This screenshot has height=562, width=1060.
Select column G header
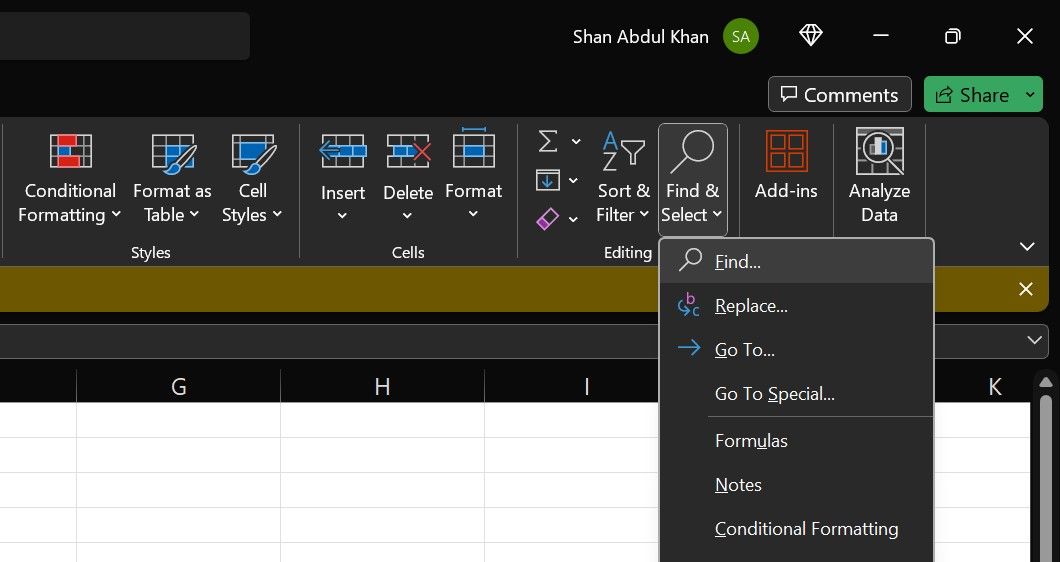point(179,387)
